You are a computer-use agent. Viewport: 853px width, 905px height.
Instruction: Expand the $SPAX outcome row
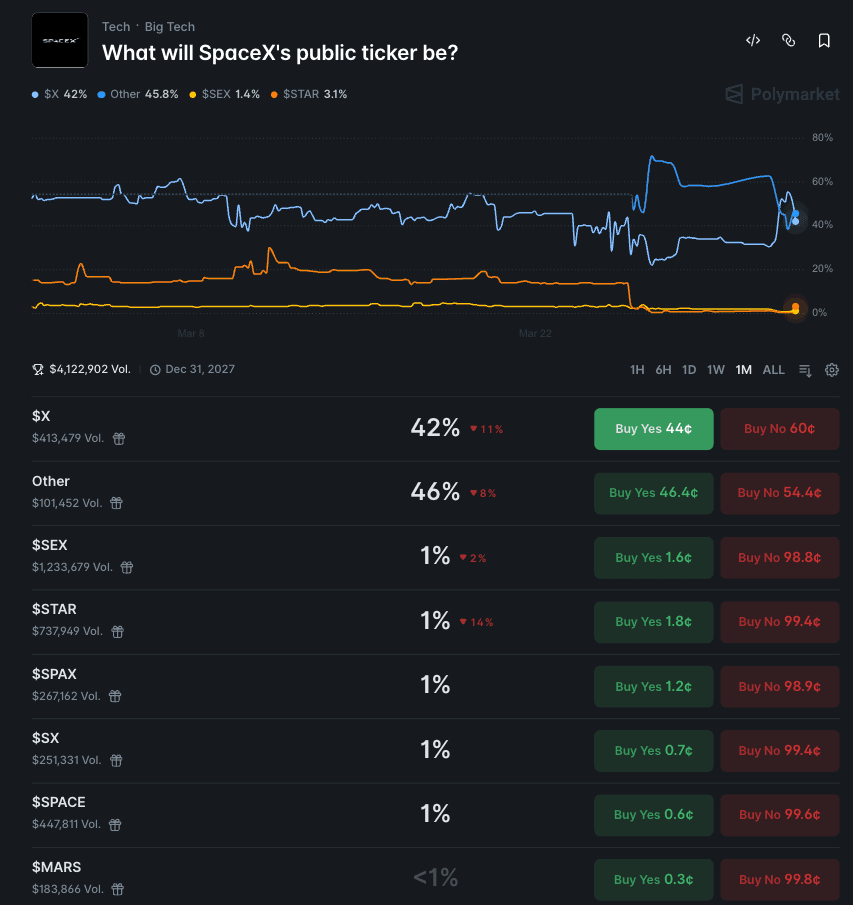pyautogui.click(x=300, y=686)
